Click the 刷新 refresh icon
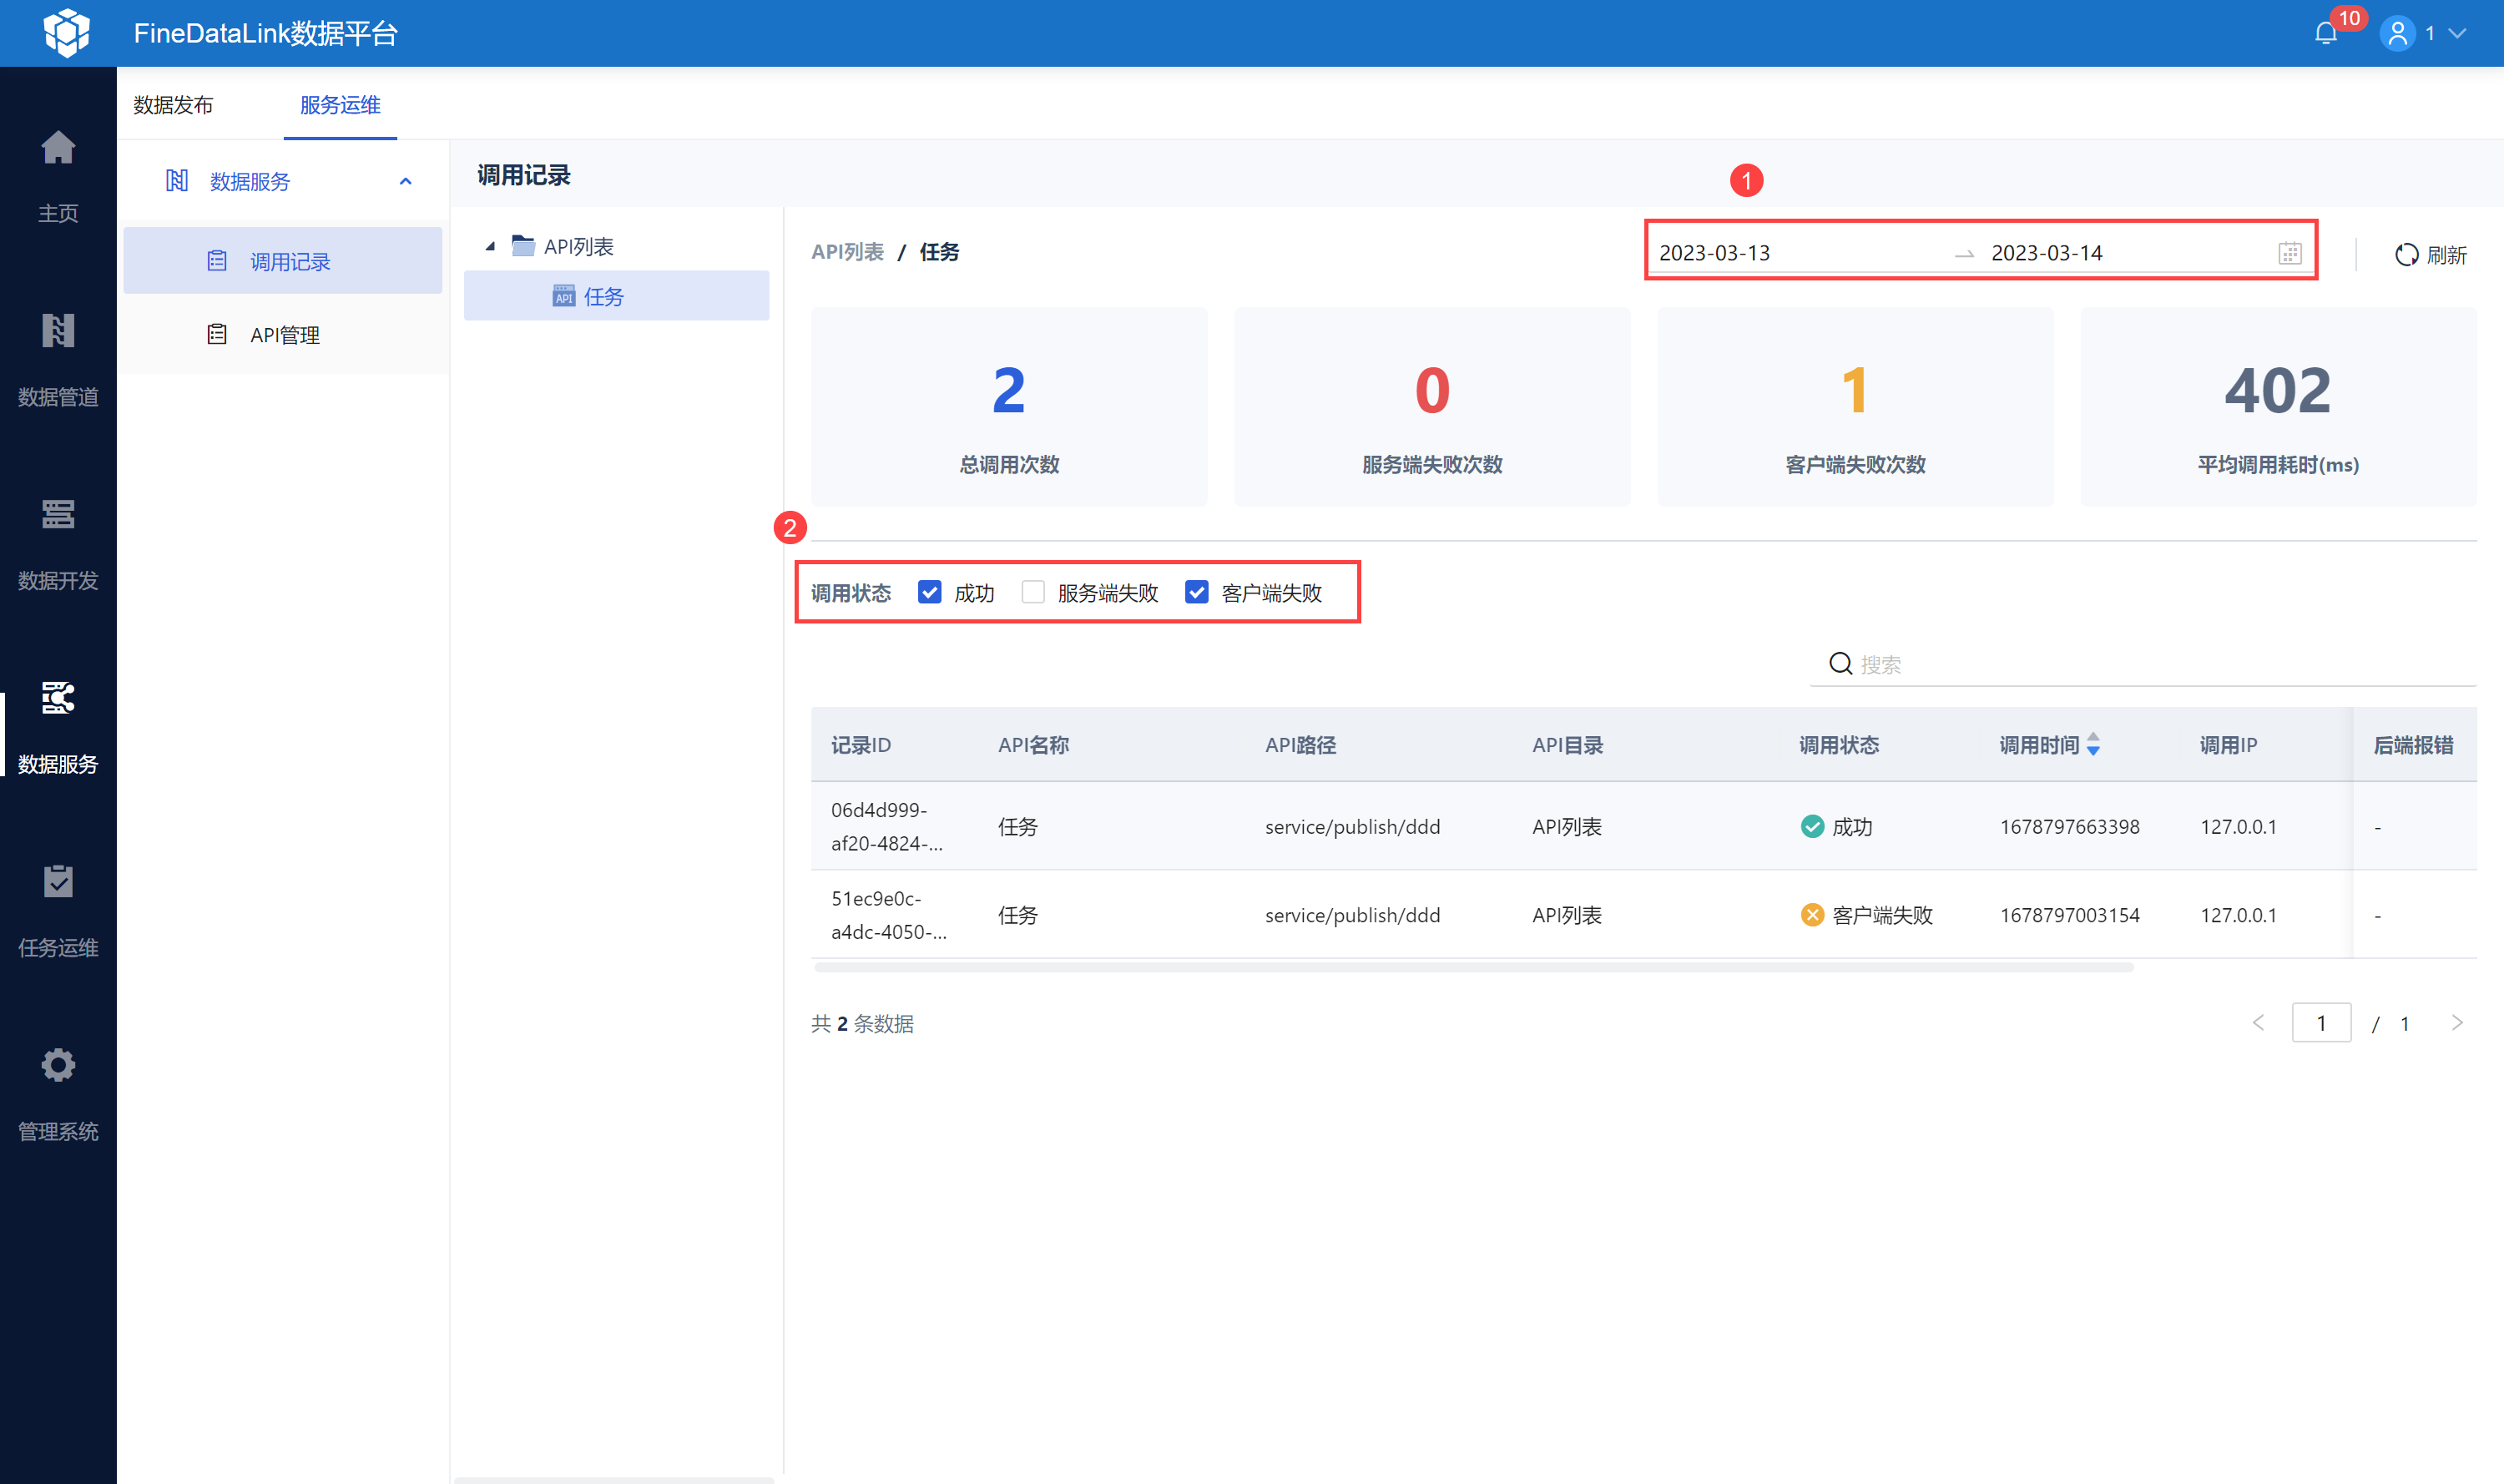The height and width of the screenshot is (1484, 2504). (2406, 255)
